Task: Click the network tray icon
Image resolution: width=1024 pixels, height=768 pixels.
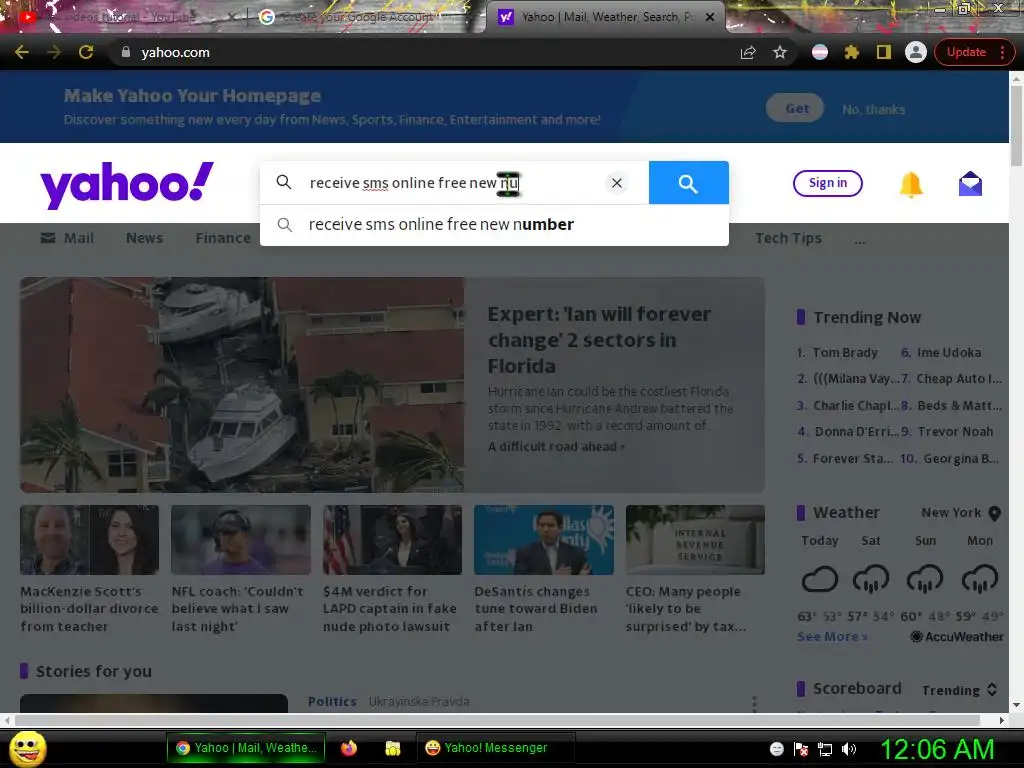Action: click(x=825, y=749)
